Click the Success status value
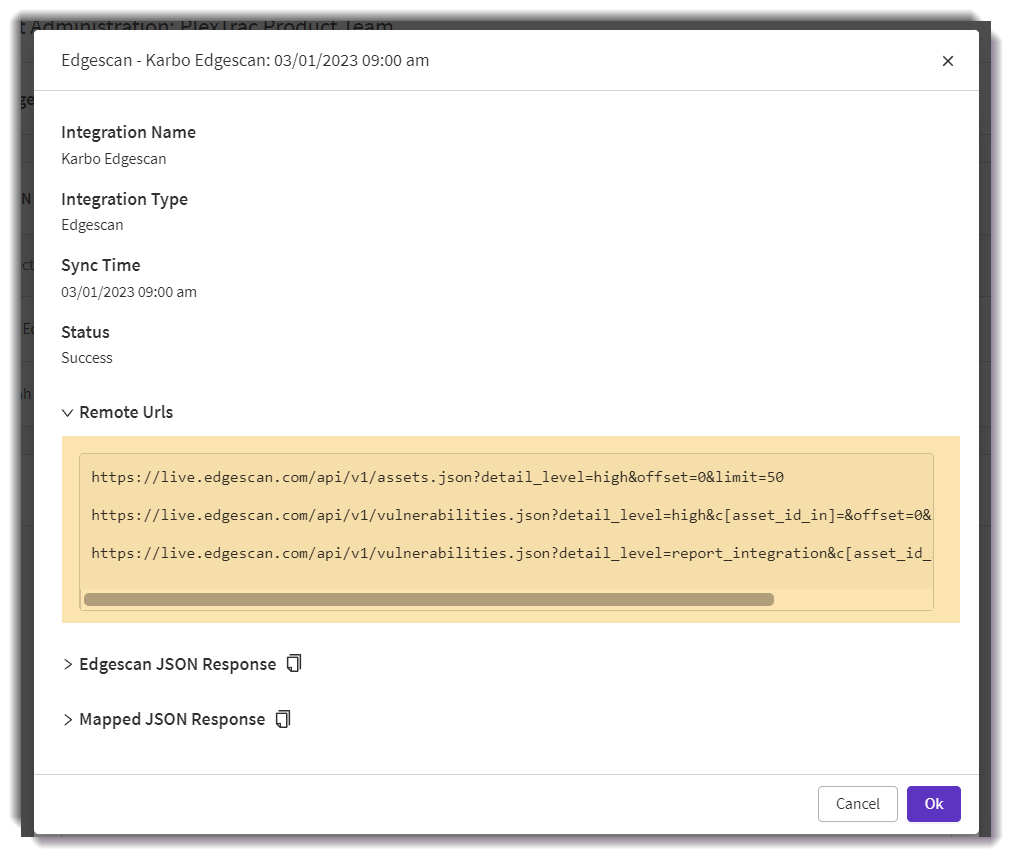Viewport: 1012px width, 858px height. [x=86, y=358]
